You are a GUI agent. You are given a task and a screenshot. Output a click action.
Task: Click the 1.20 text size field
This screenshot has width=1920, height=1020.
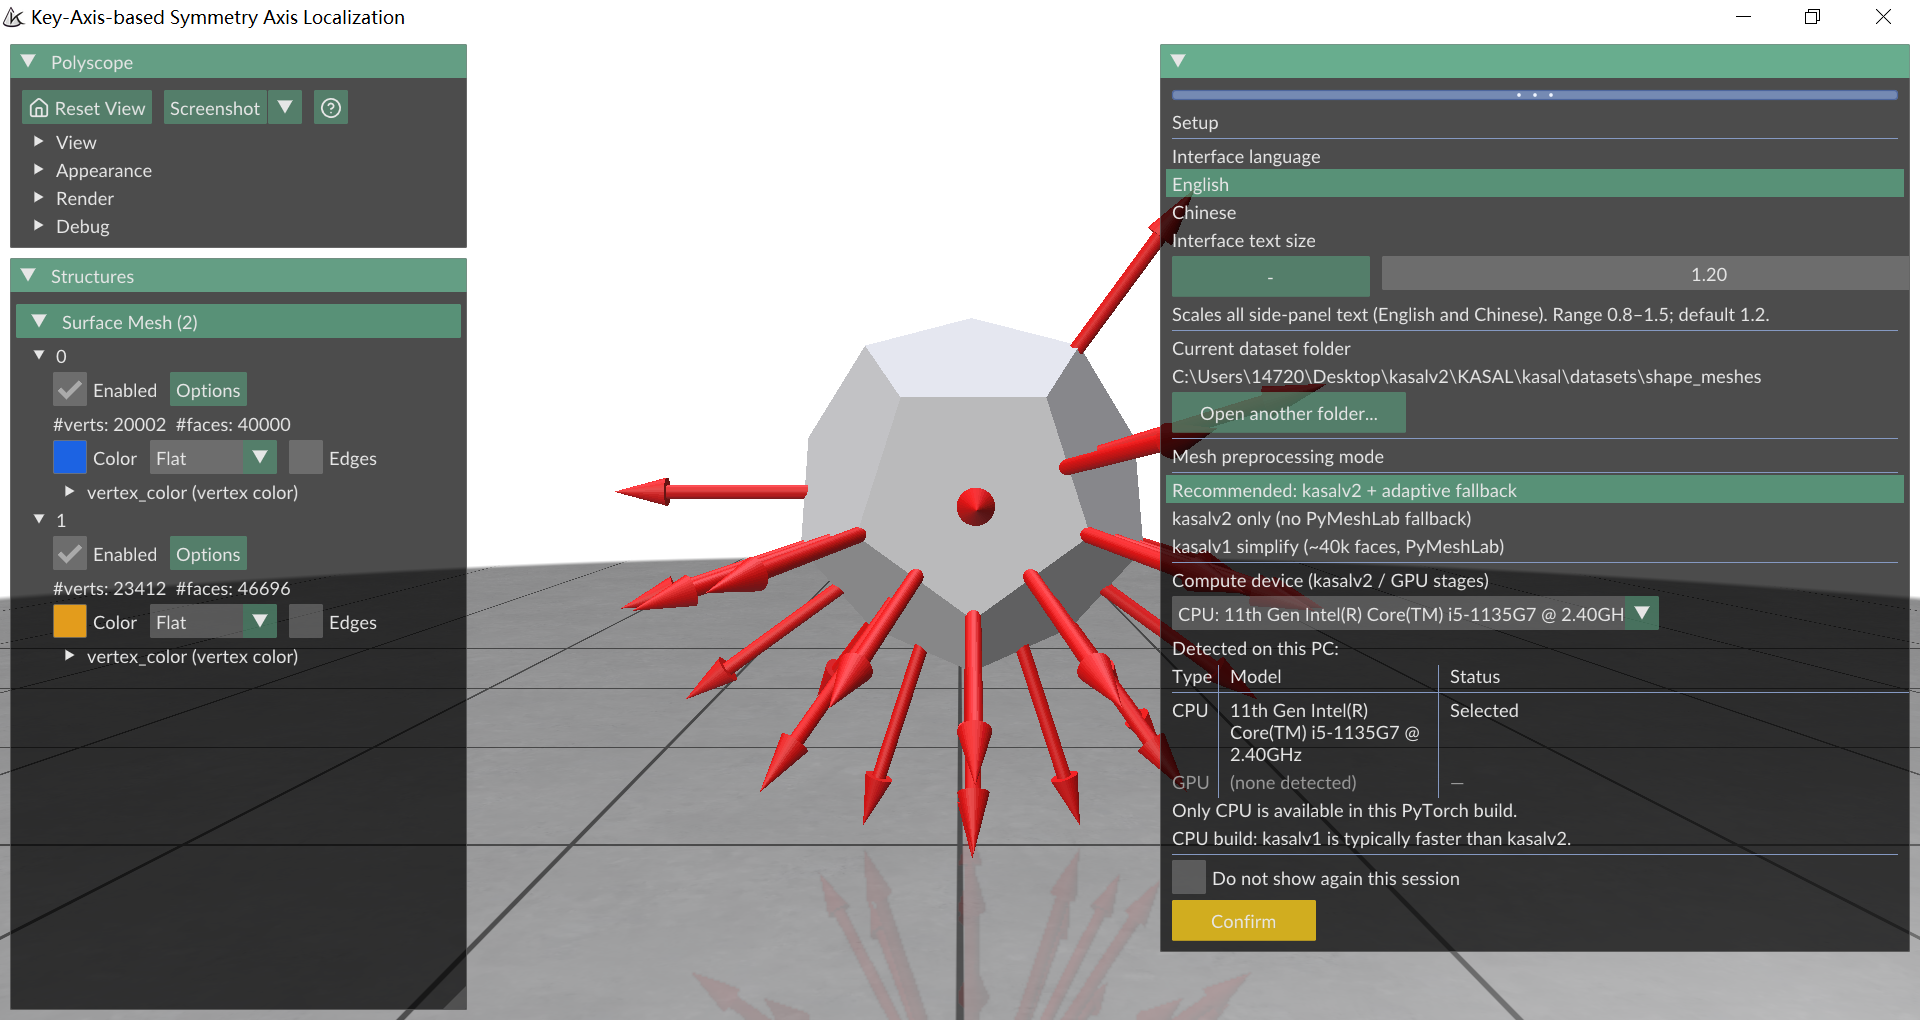pos(1644,274)
